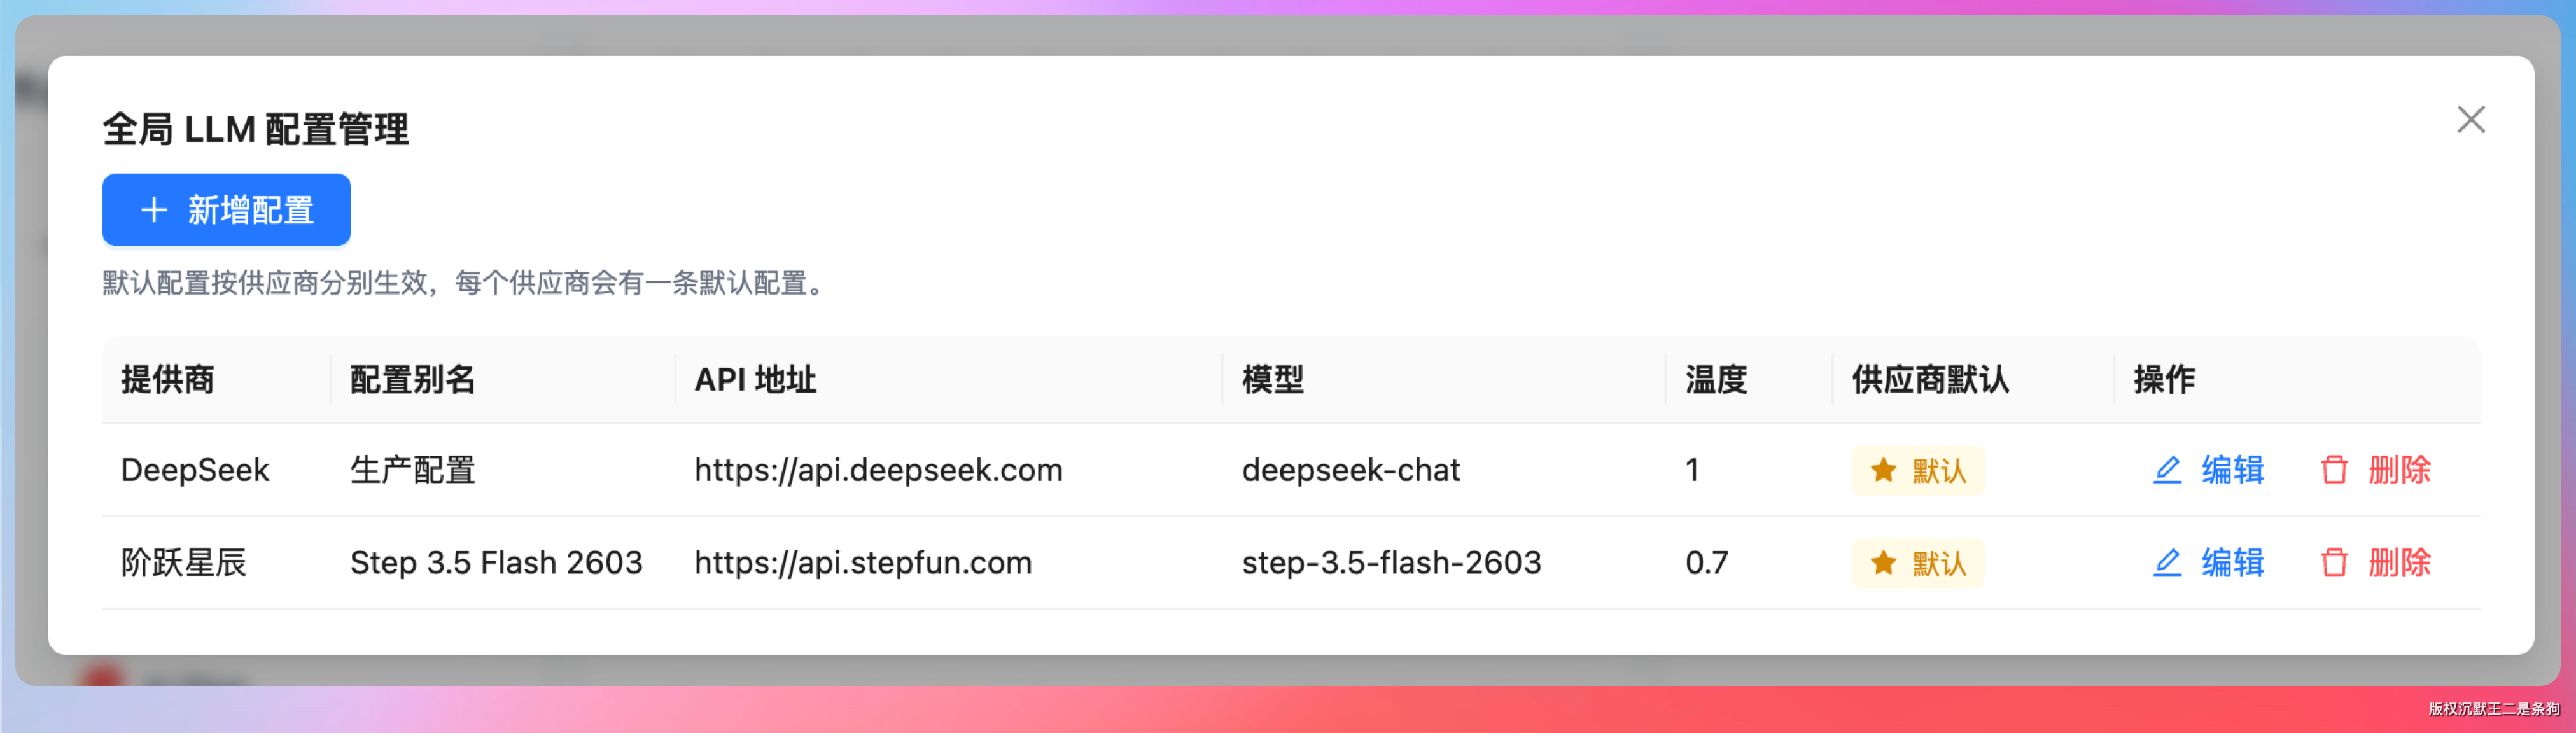Close the 全局 LLM 配置管理 dialog
The width and height of the screenshot is (2576, 733).
click(2470, 120)
